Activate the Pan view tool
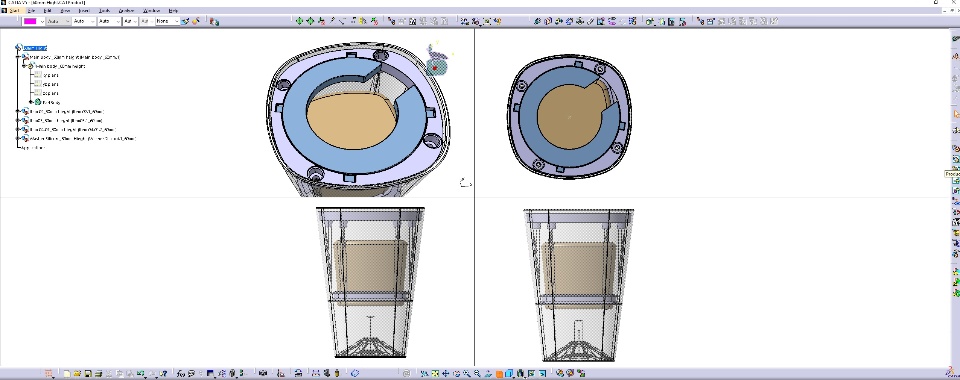This screenshot has width=960, height=380. pos(446,373)
